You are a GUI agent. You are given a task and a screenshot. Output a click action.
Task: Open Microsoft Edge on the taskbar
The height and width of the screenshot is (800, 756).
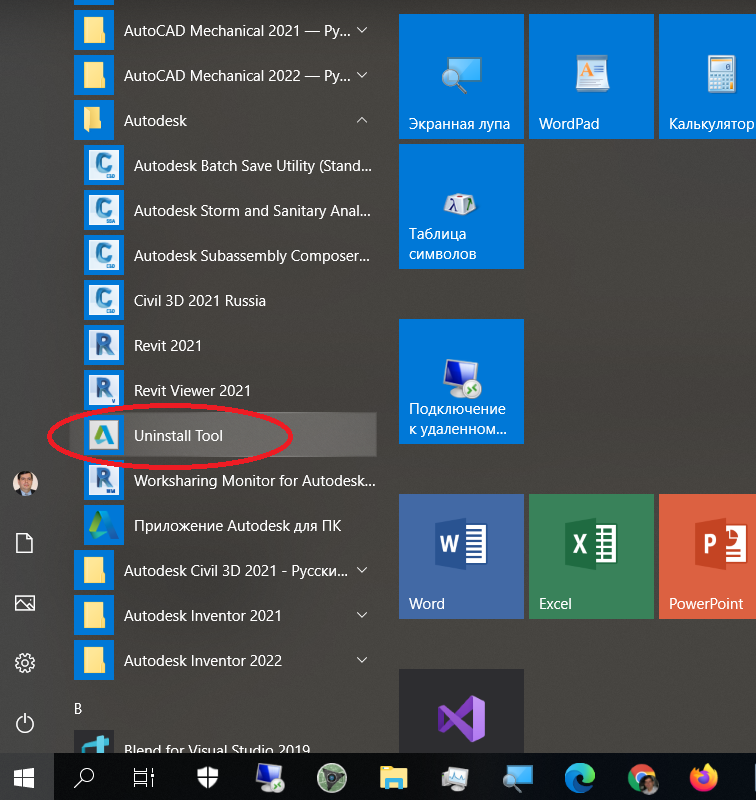coord(579,777)
